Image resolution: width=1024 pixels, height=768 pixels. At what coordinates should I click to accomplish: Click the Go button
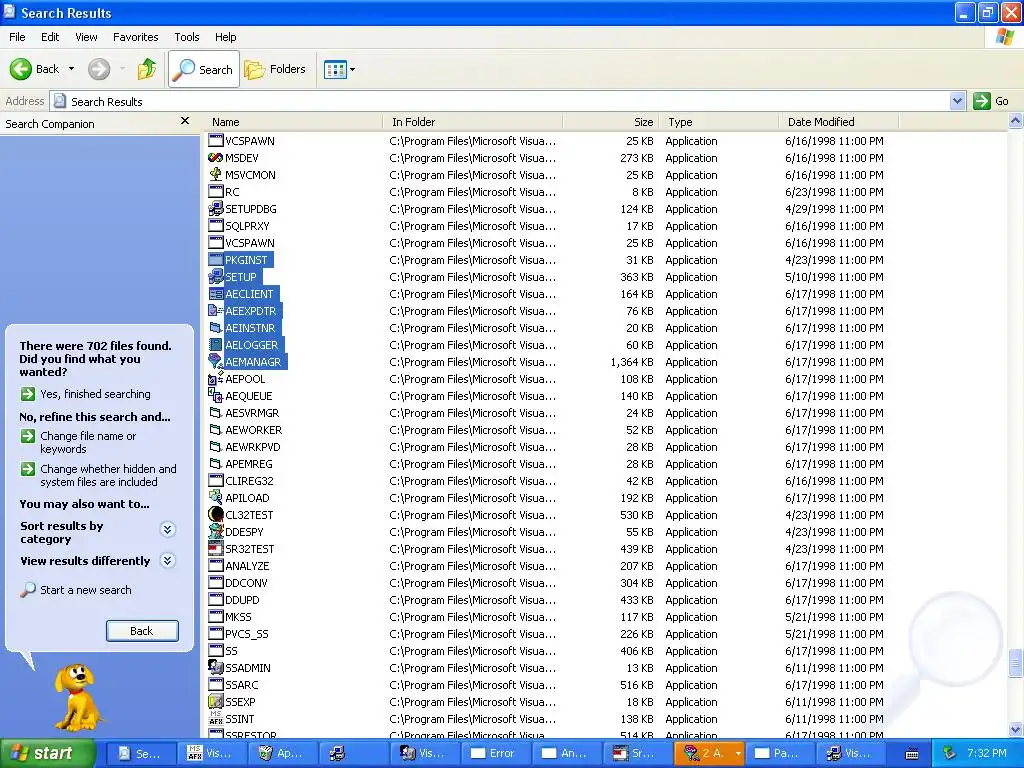[991, 101]
